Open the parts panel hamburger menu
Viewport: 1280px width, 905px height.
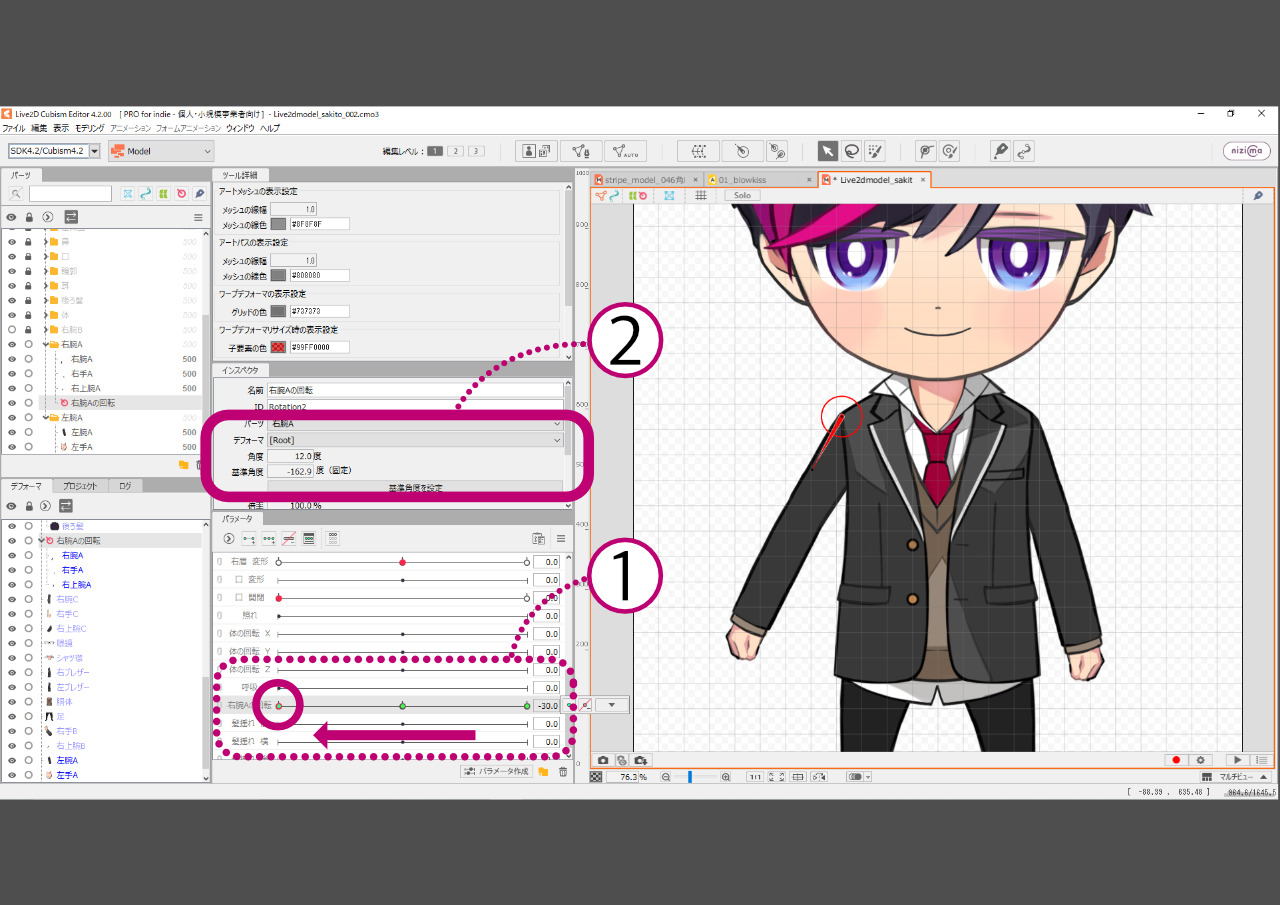coord(198,217)
